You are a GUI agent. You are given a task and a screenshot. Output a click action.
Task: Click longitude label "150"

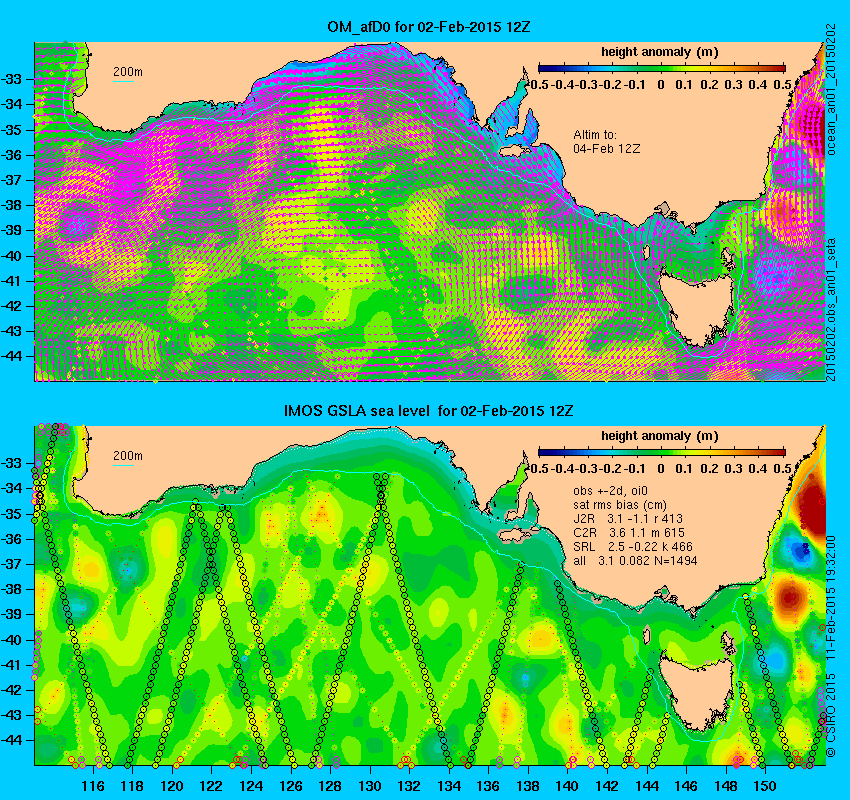click(765, 786)
